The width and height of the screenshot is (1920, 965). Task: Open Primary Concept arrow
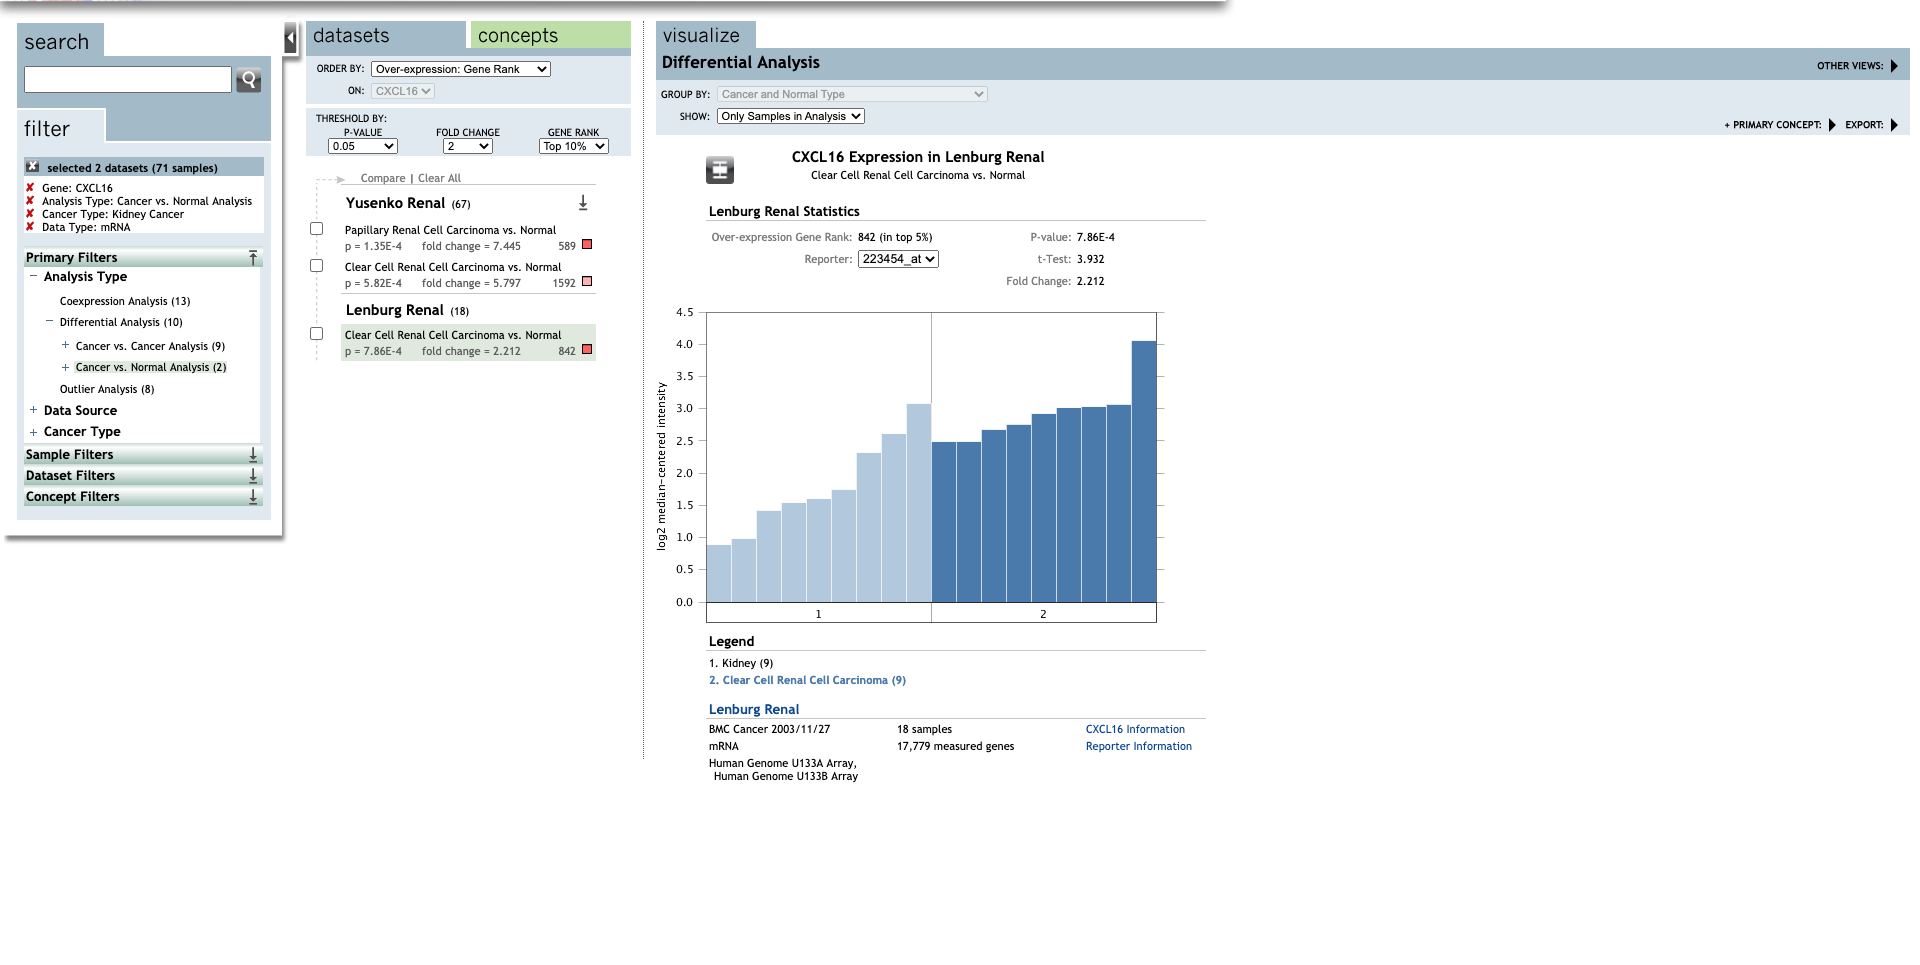[x=1832, y=125]
